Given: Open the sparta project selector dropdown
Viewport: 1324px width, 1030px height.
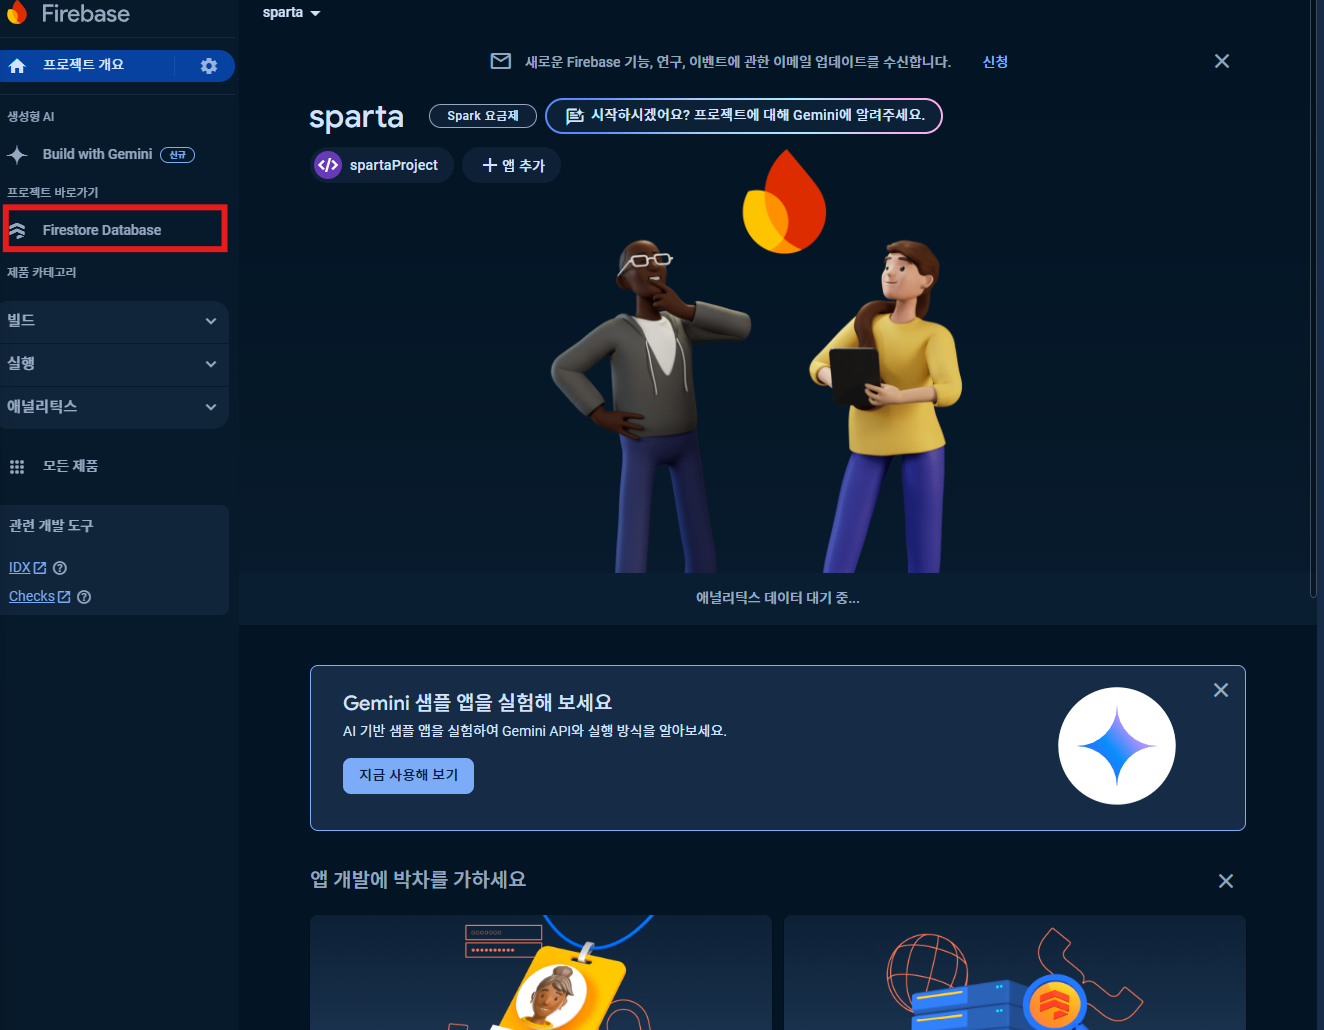Looking at the screenshot, I should pyautogui.click(x=292, y=13).
